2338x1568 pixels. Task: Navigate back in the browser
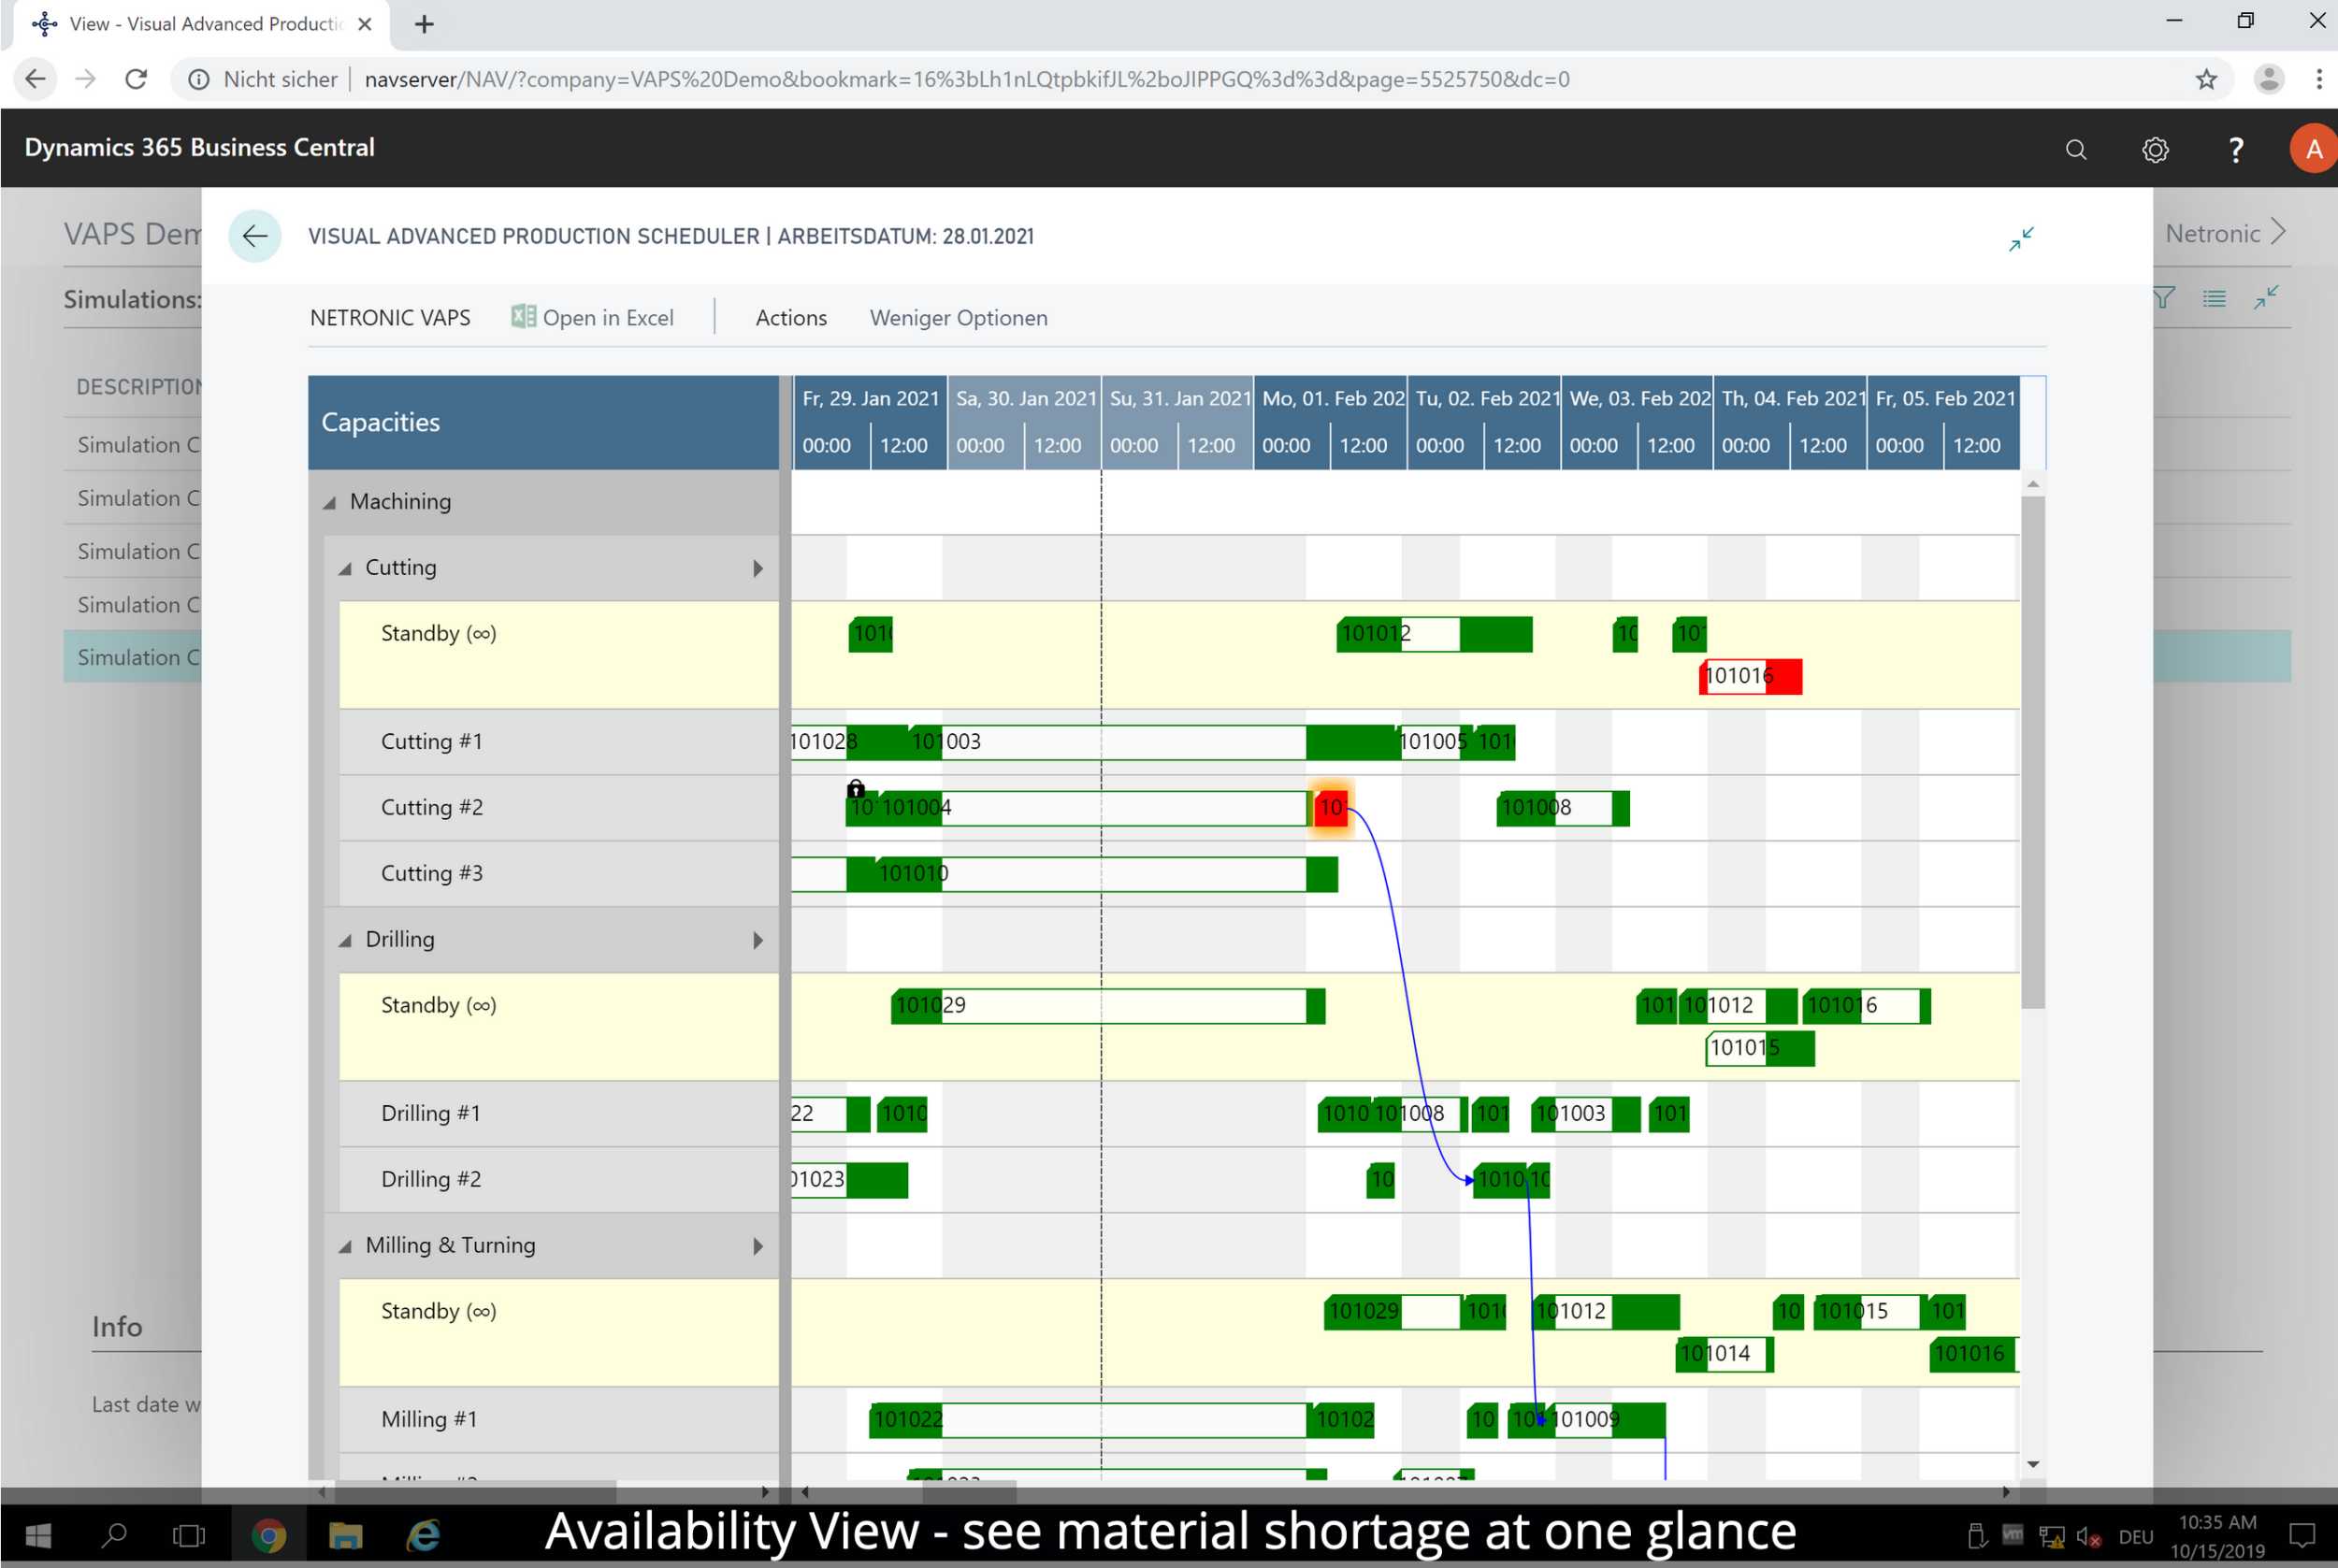[x=35, y=79]
